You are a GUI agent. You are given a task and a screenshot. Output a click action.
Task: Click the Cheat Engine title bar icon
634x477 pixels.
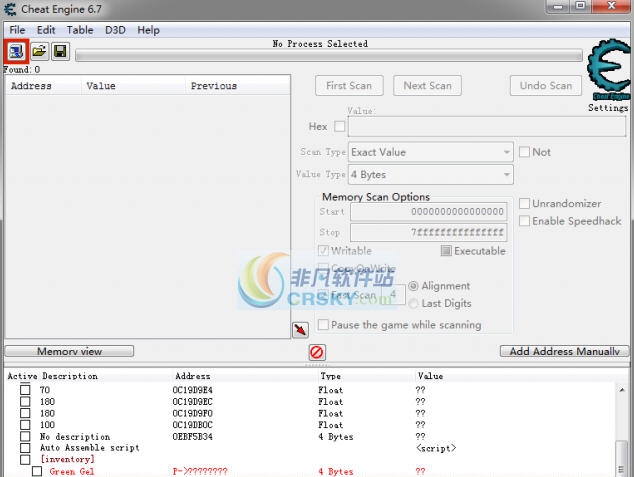10,9
